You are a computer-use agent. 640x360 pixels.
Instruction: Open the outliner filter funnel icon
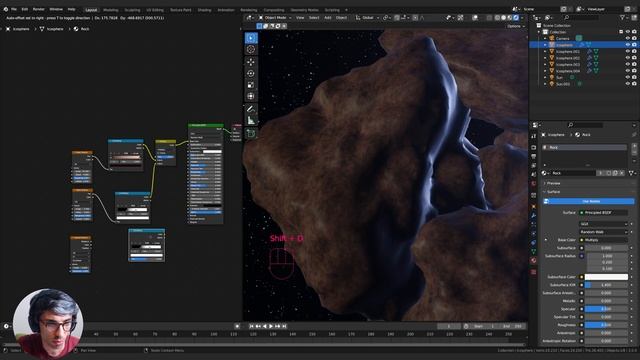click(x=622, y=18)
